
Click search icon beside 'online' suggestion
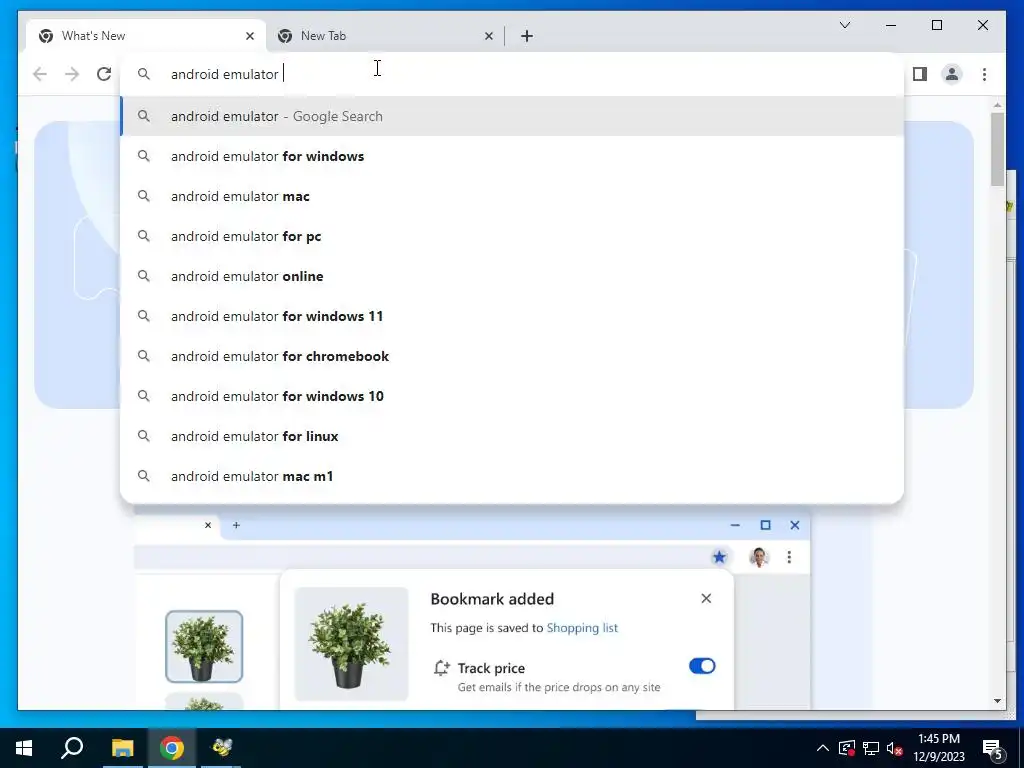click(144, 276)
